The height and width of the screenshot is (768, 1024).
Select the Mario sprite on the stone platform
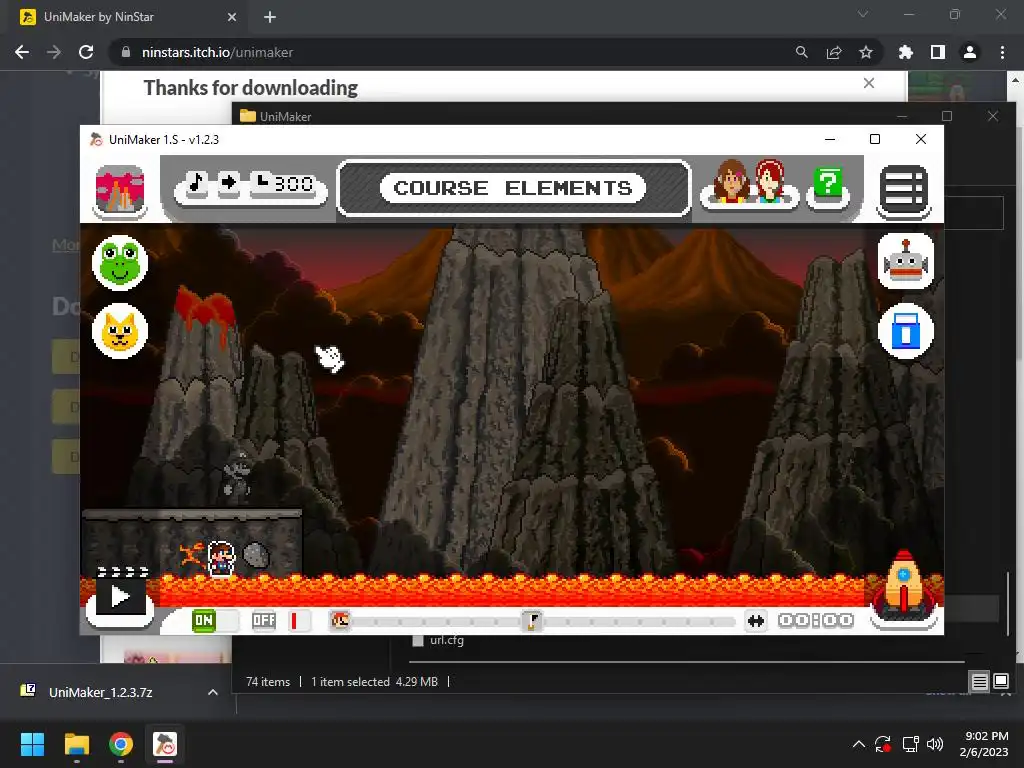coord(221,559)
